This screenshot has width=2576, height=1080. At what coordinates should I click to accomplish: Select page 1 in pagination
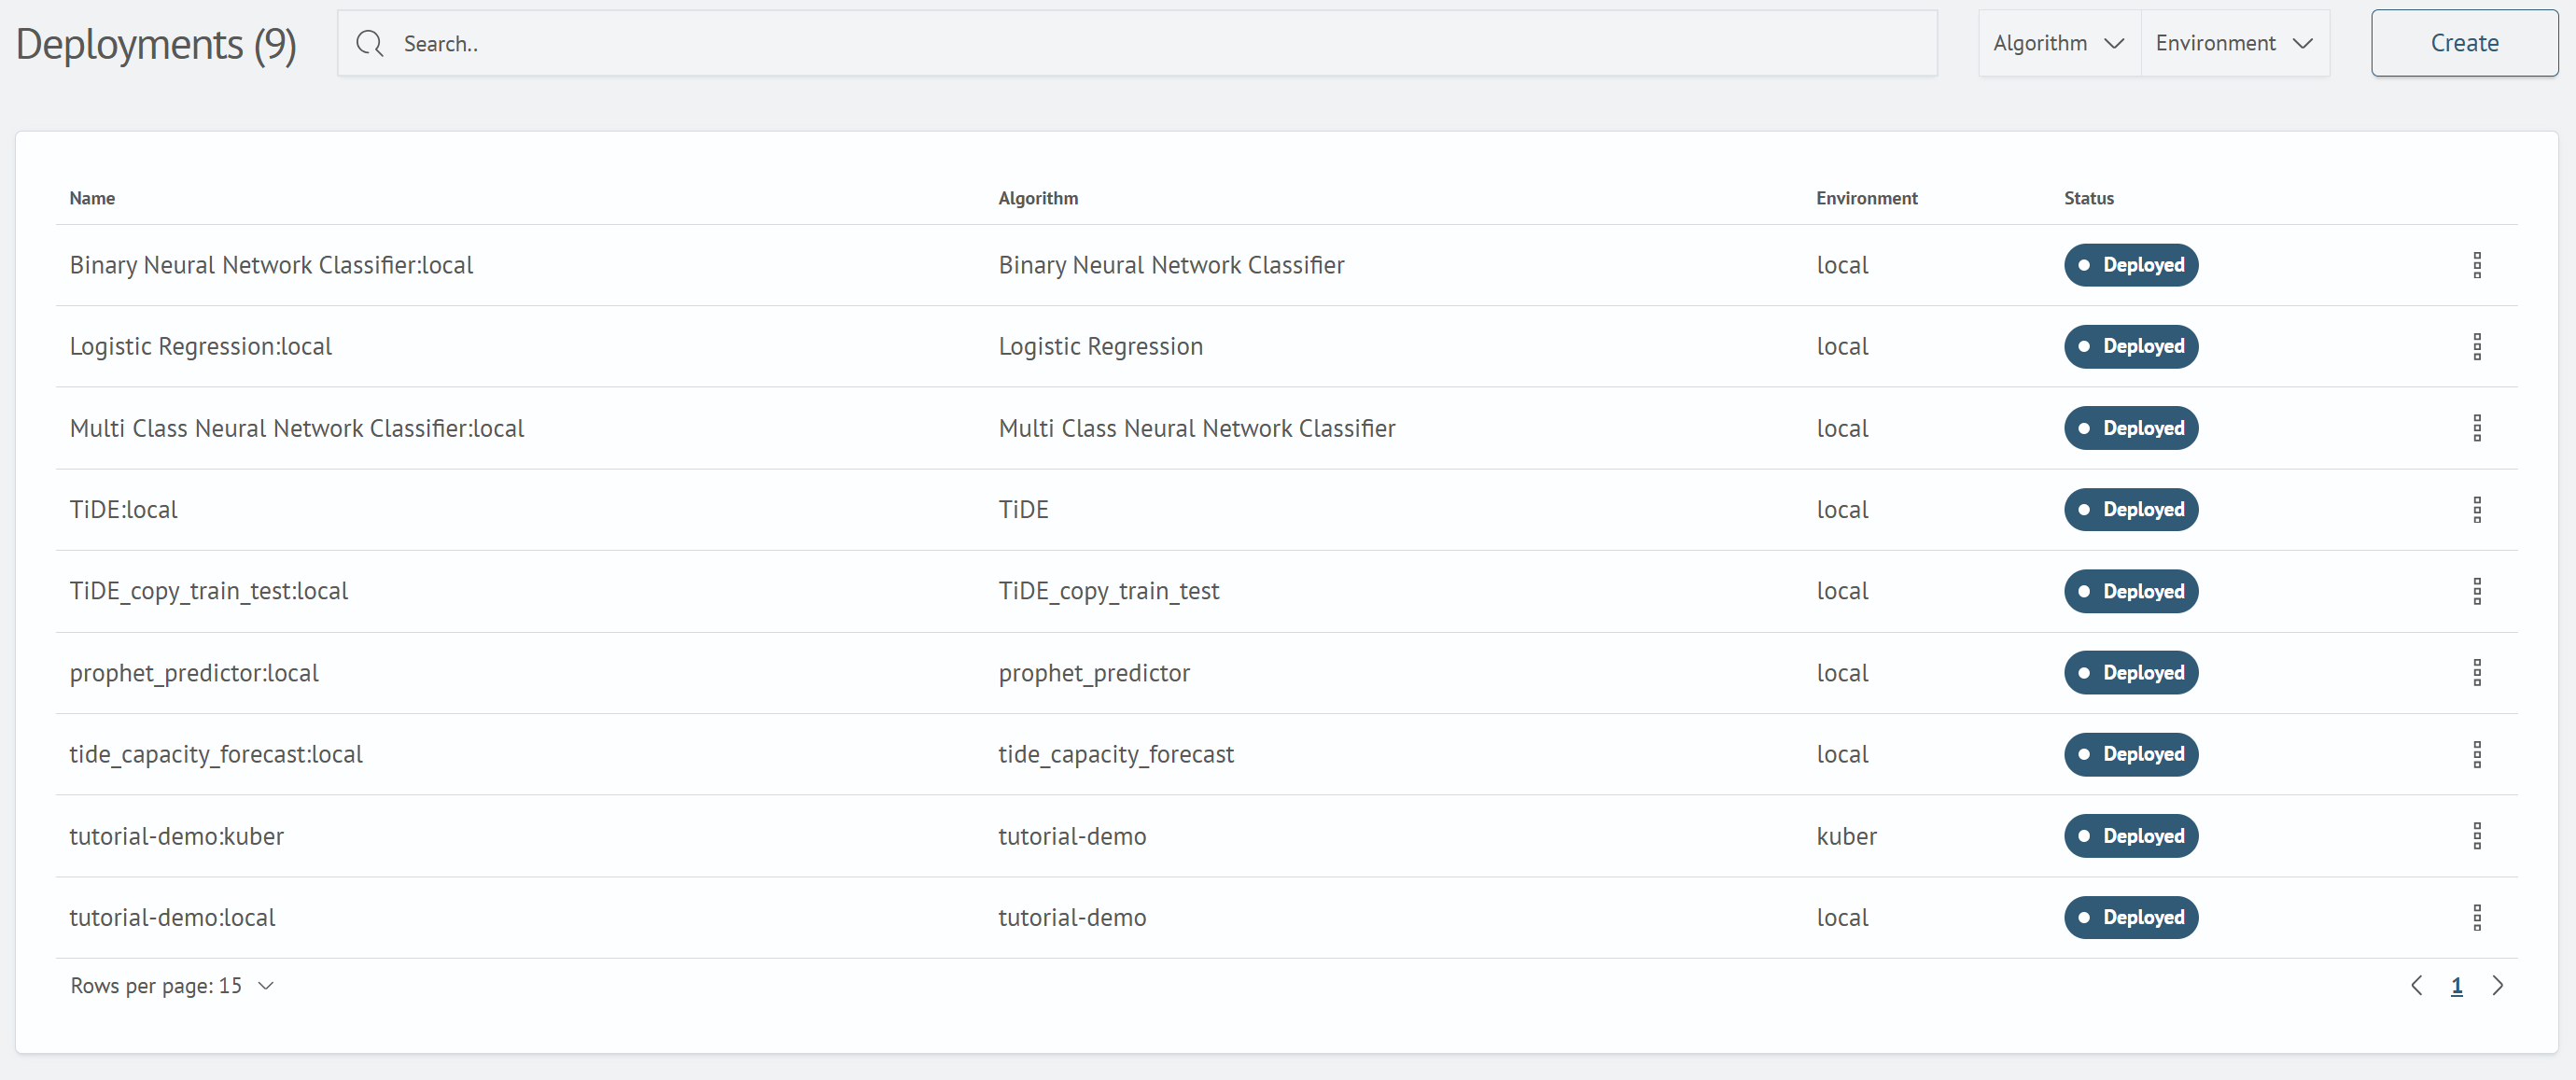click(x=2456, y=986)
